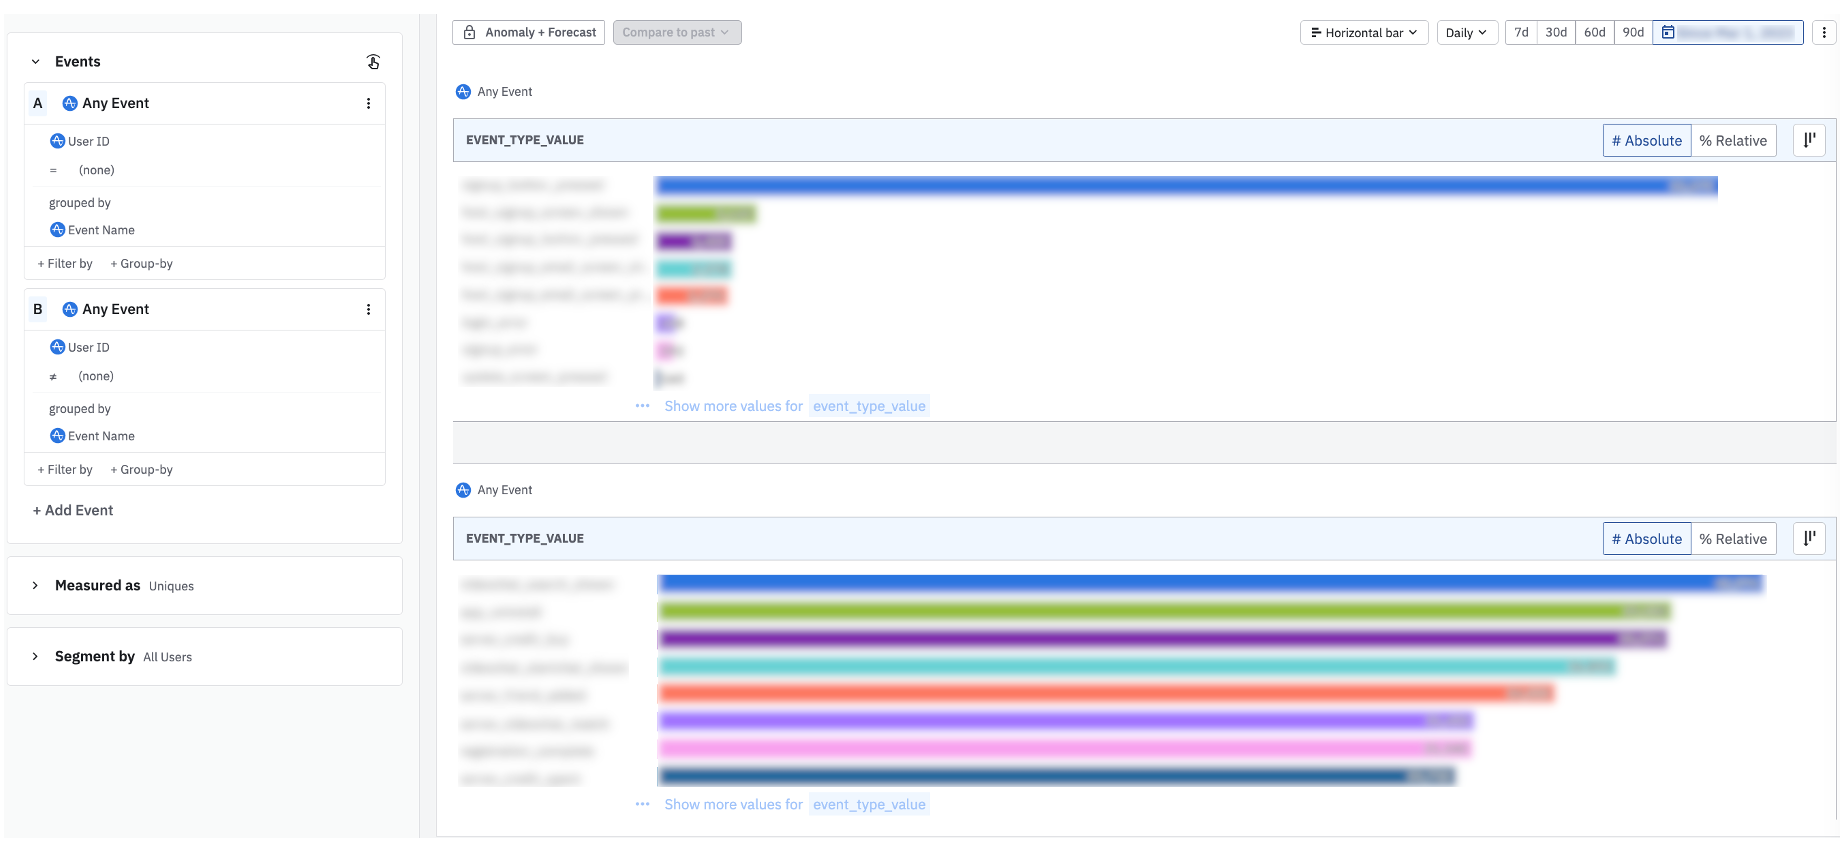Click the (none) value in event B
Image resolution: width=1842 pixels, height=842 pixels.
point(97,376)
